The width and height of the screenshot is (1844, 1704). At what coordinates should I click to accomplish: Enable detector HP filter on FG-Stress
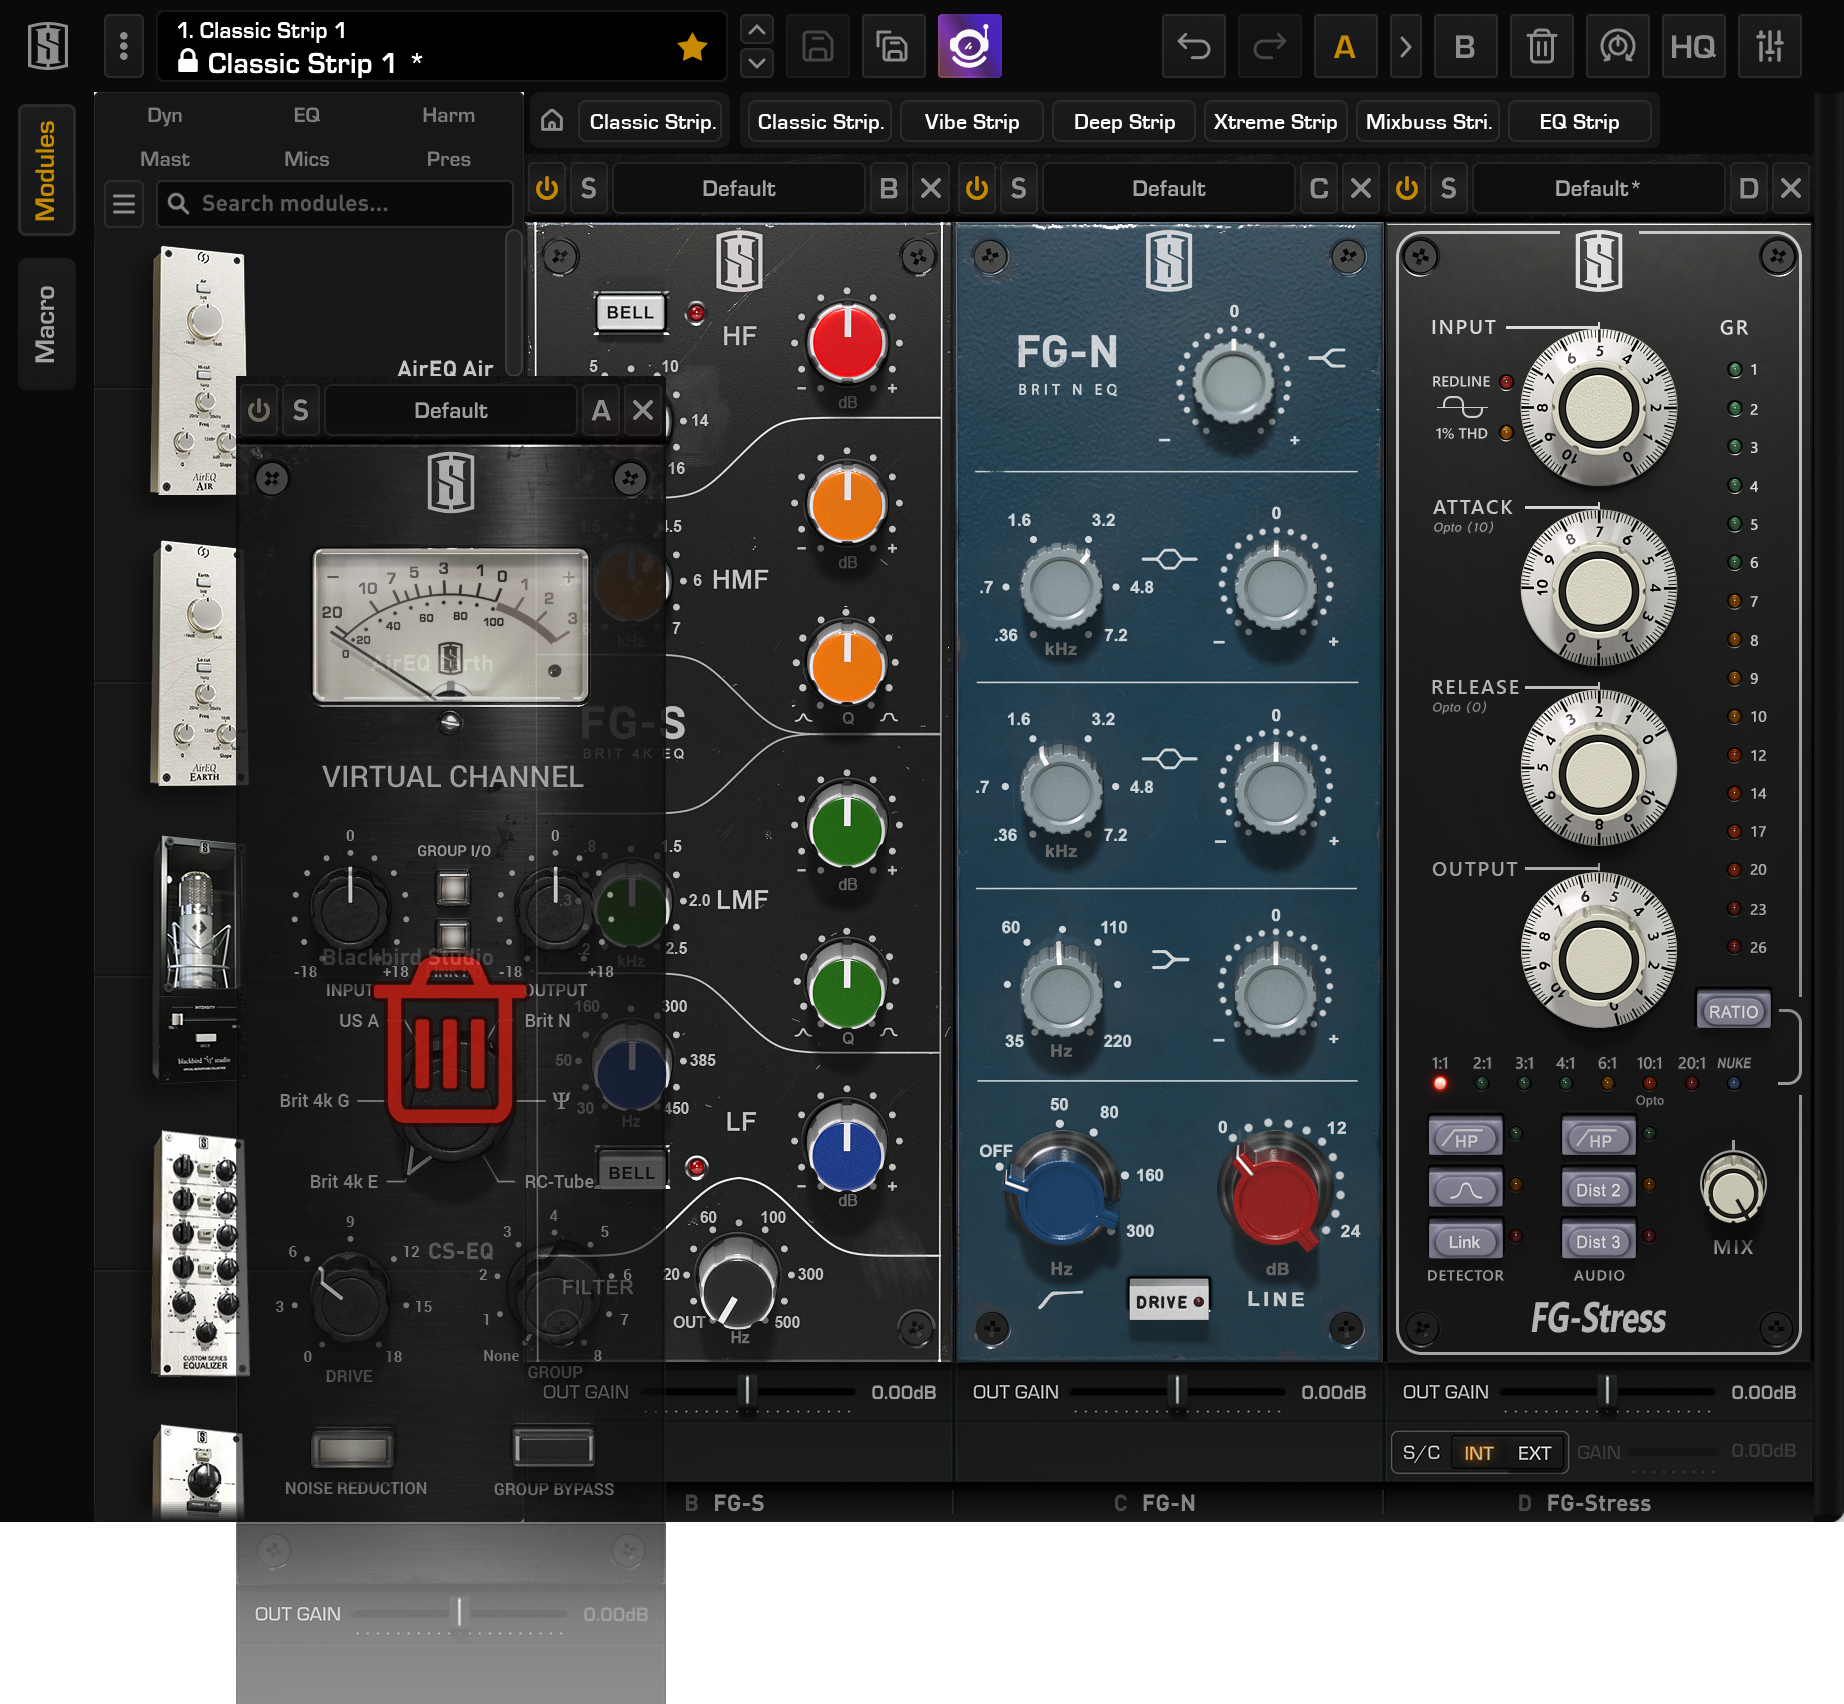[x=1466, y=1139]
